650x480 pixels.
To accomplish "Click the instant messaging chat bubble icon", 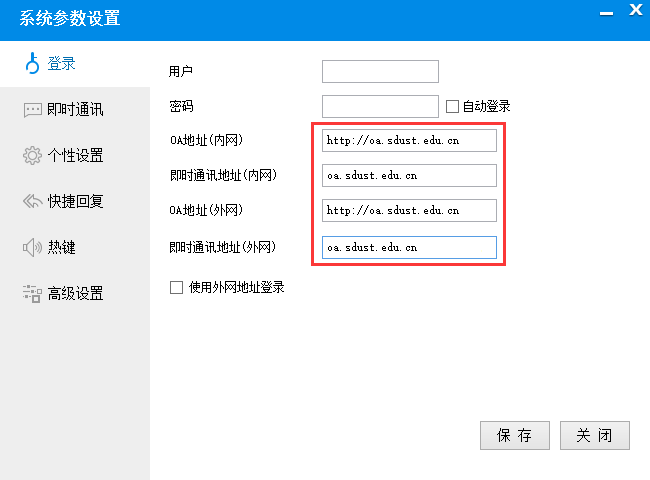I will pyautogui.click(x=32, y=110).
